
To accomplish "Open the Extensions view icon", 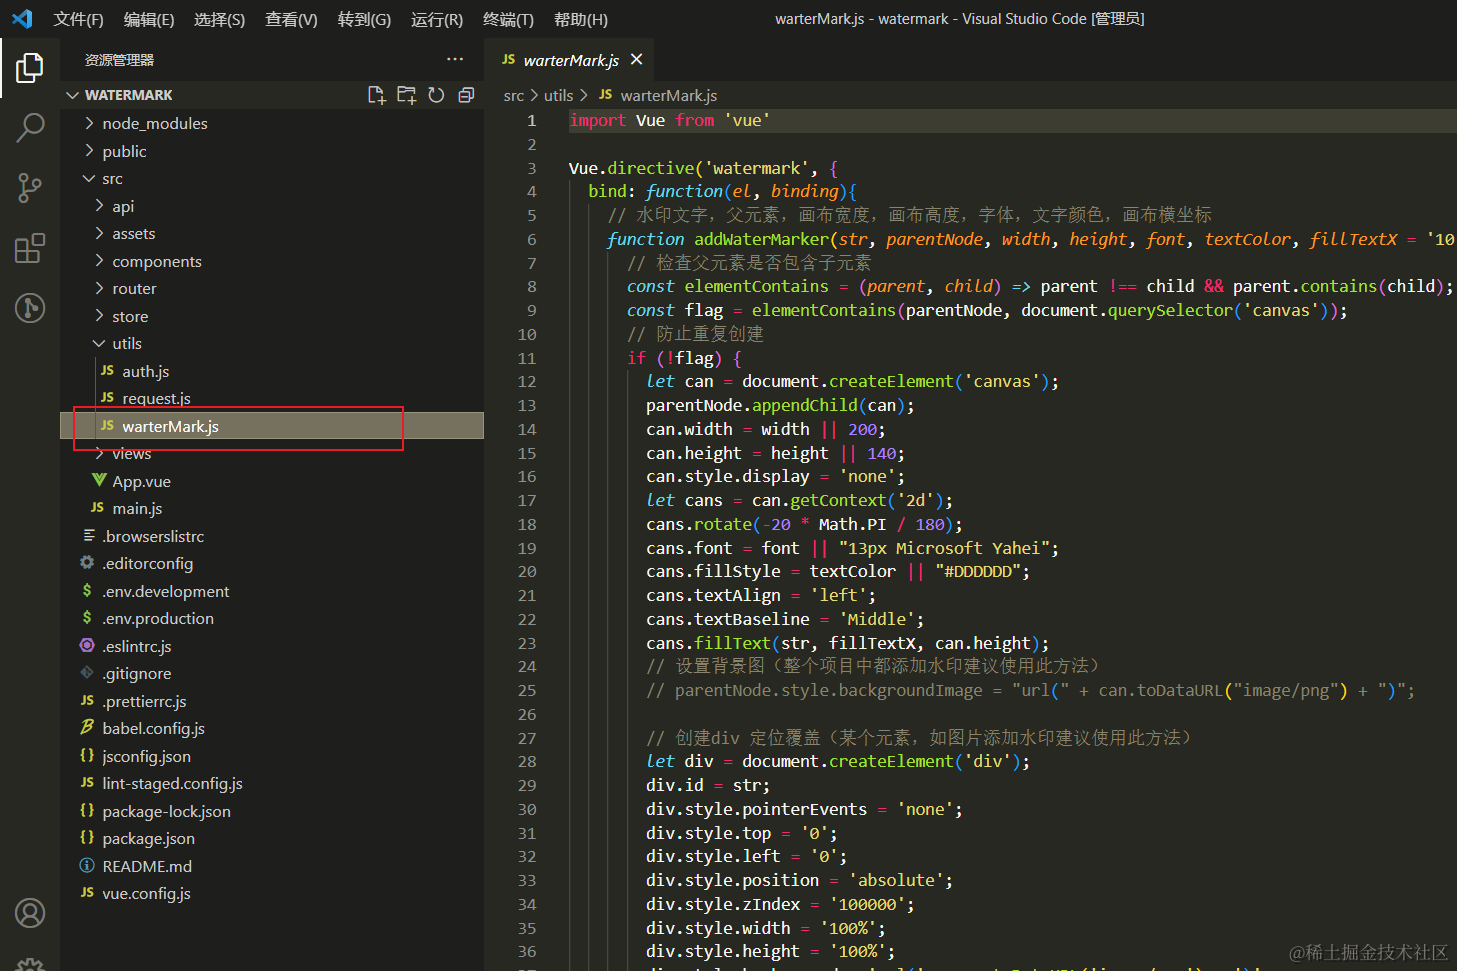I will click(30, 248).
